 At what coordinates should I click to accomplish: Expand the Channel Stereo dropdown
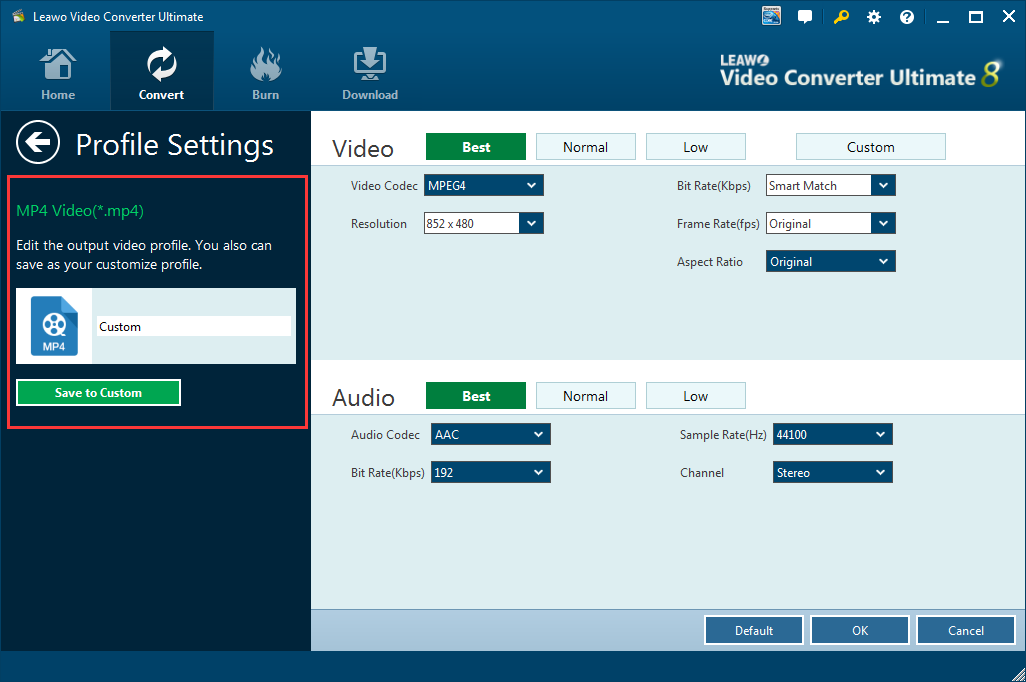(832, 472)
